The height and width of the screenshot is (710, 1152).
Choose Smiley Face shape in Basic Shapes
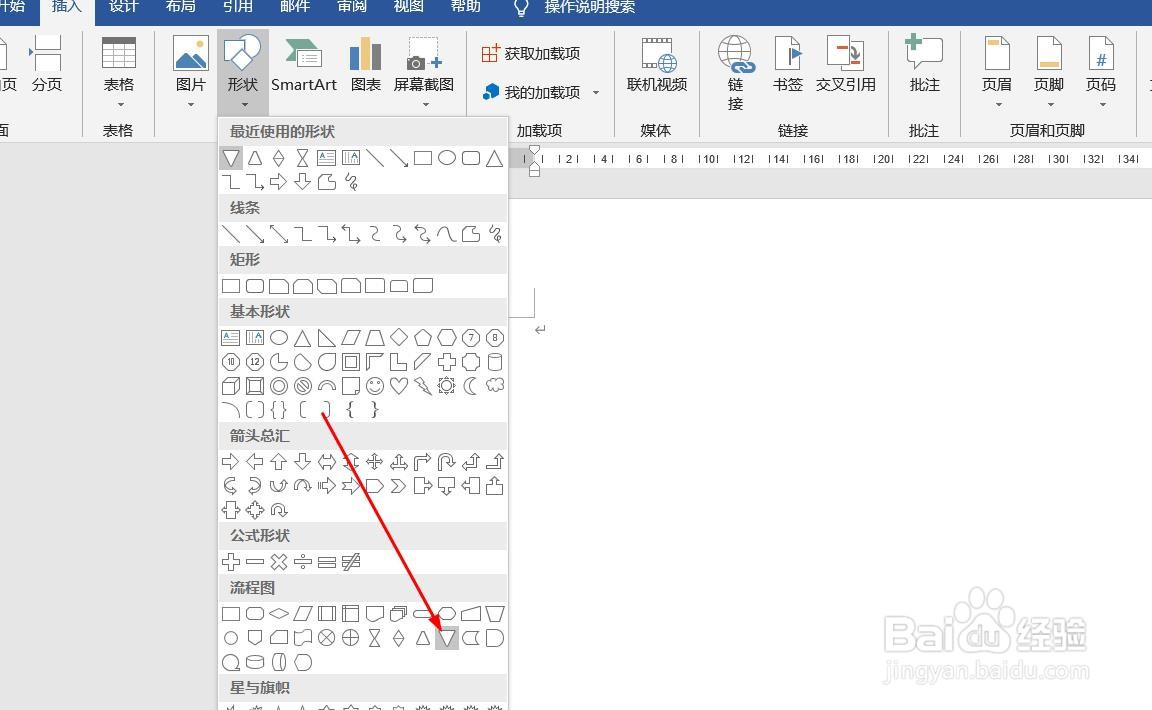375,386
